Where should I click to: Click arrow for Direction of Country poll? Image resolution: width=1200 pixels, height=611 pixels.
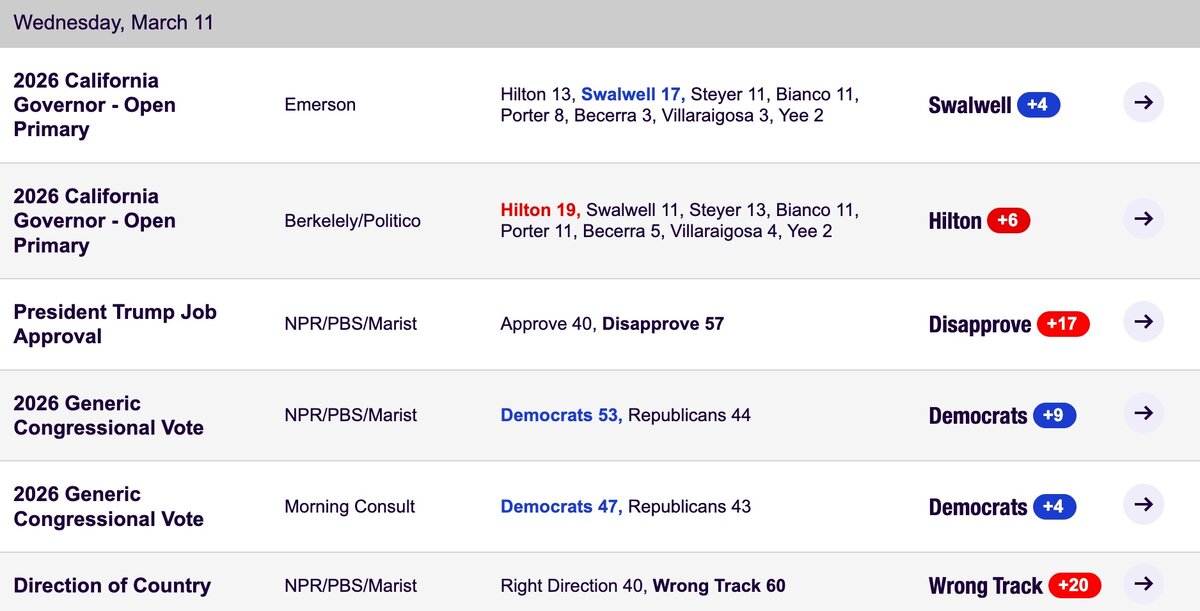pos(1143,584)
